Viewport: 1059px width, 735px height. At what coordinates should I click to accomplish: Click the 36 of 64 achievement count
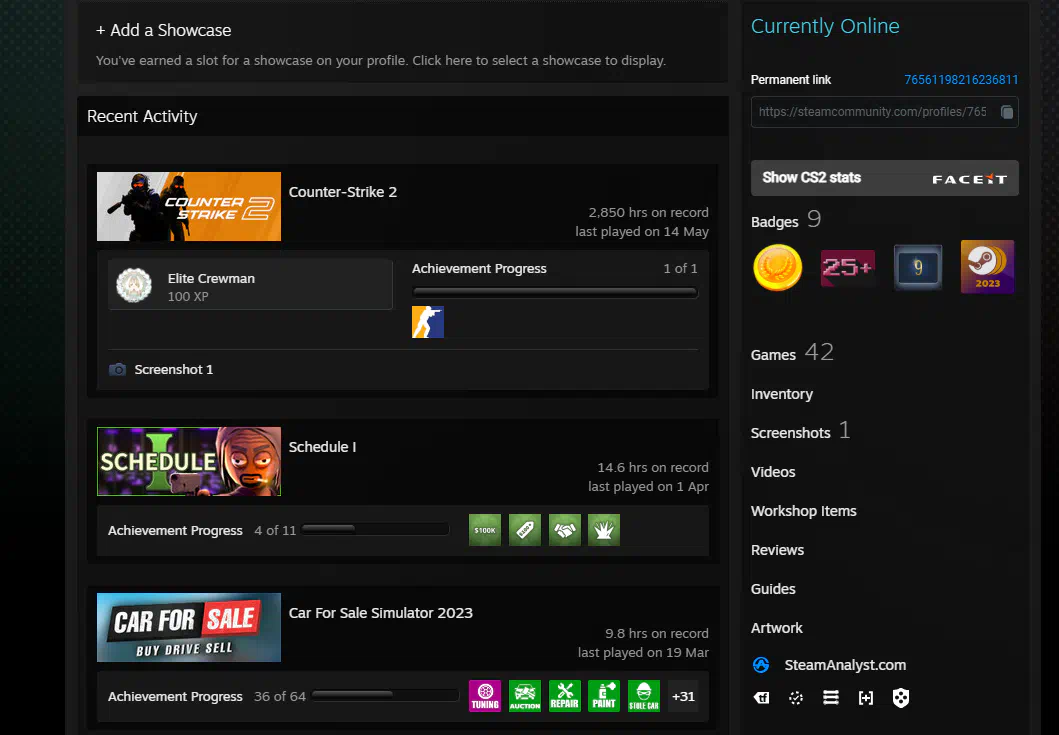point(280,696)
